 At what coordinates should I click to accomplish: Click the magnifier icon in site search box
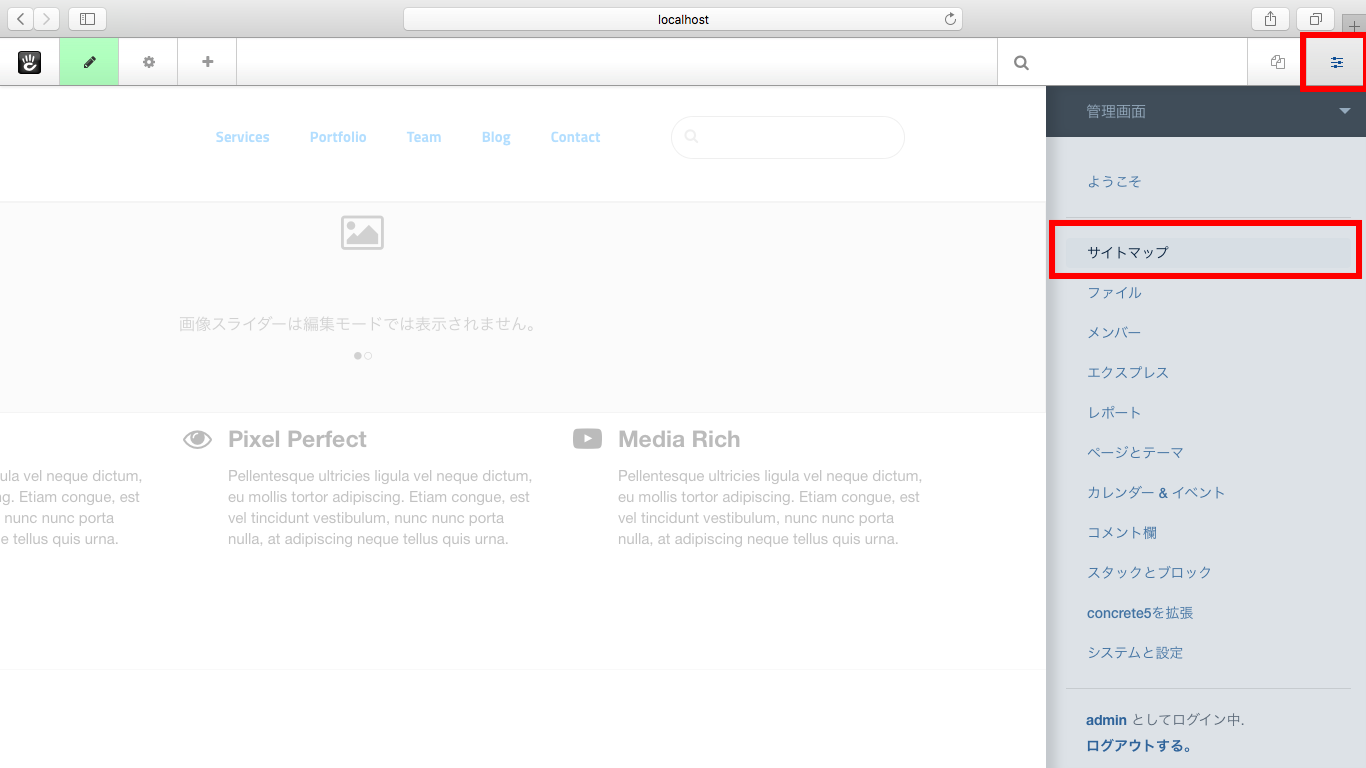pyautogui.click(x=692, y=137)
